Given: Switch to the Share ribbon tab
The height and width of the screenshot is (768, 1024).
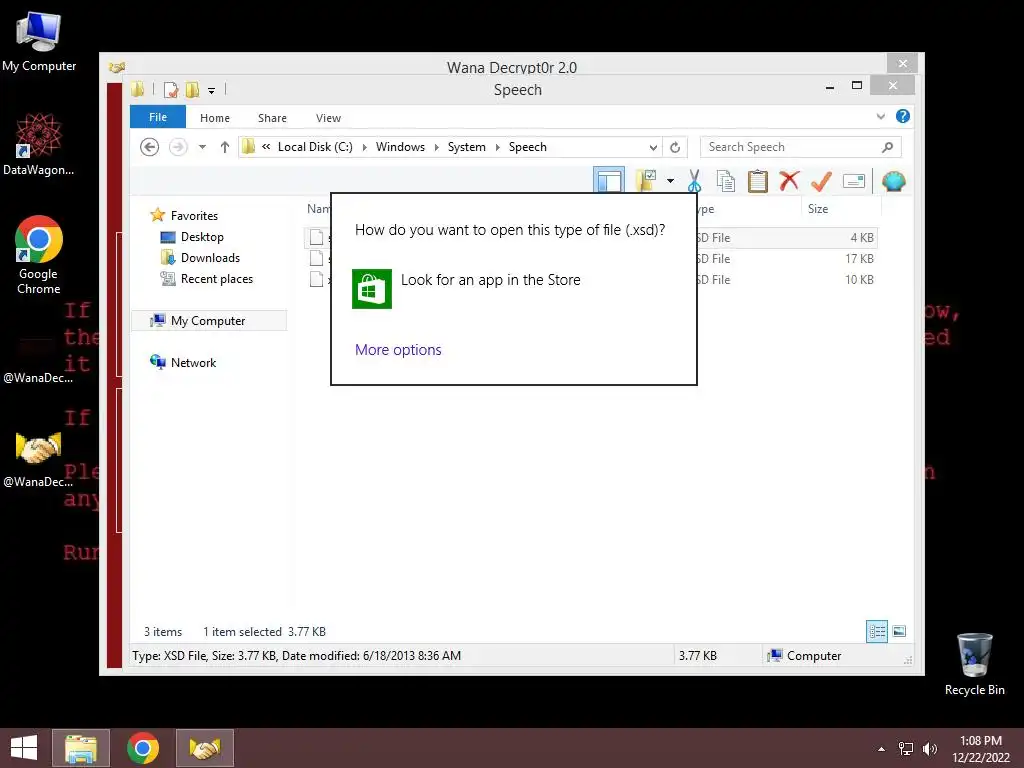Looking at the screenshot, I should pos(272,118).
